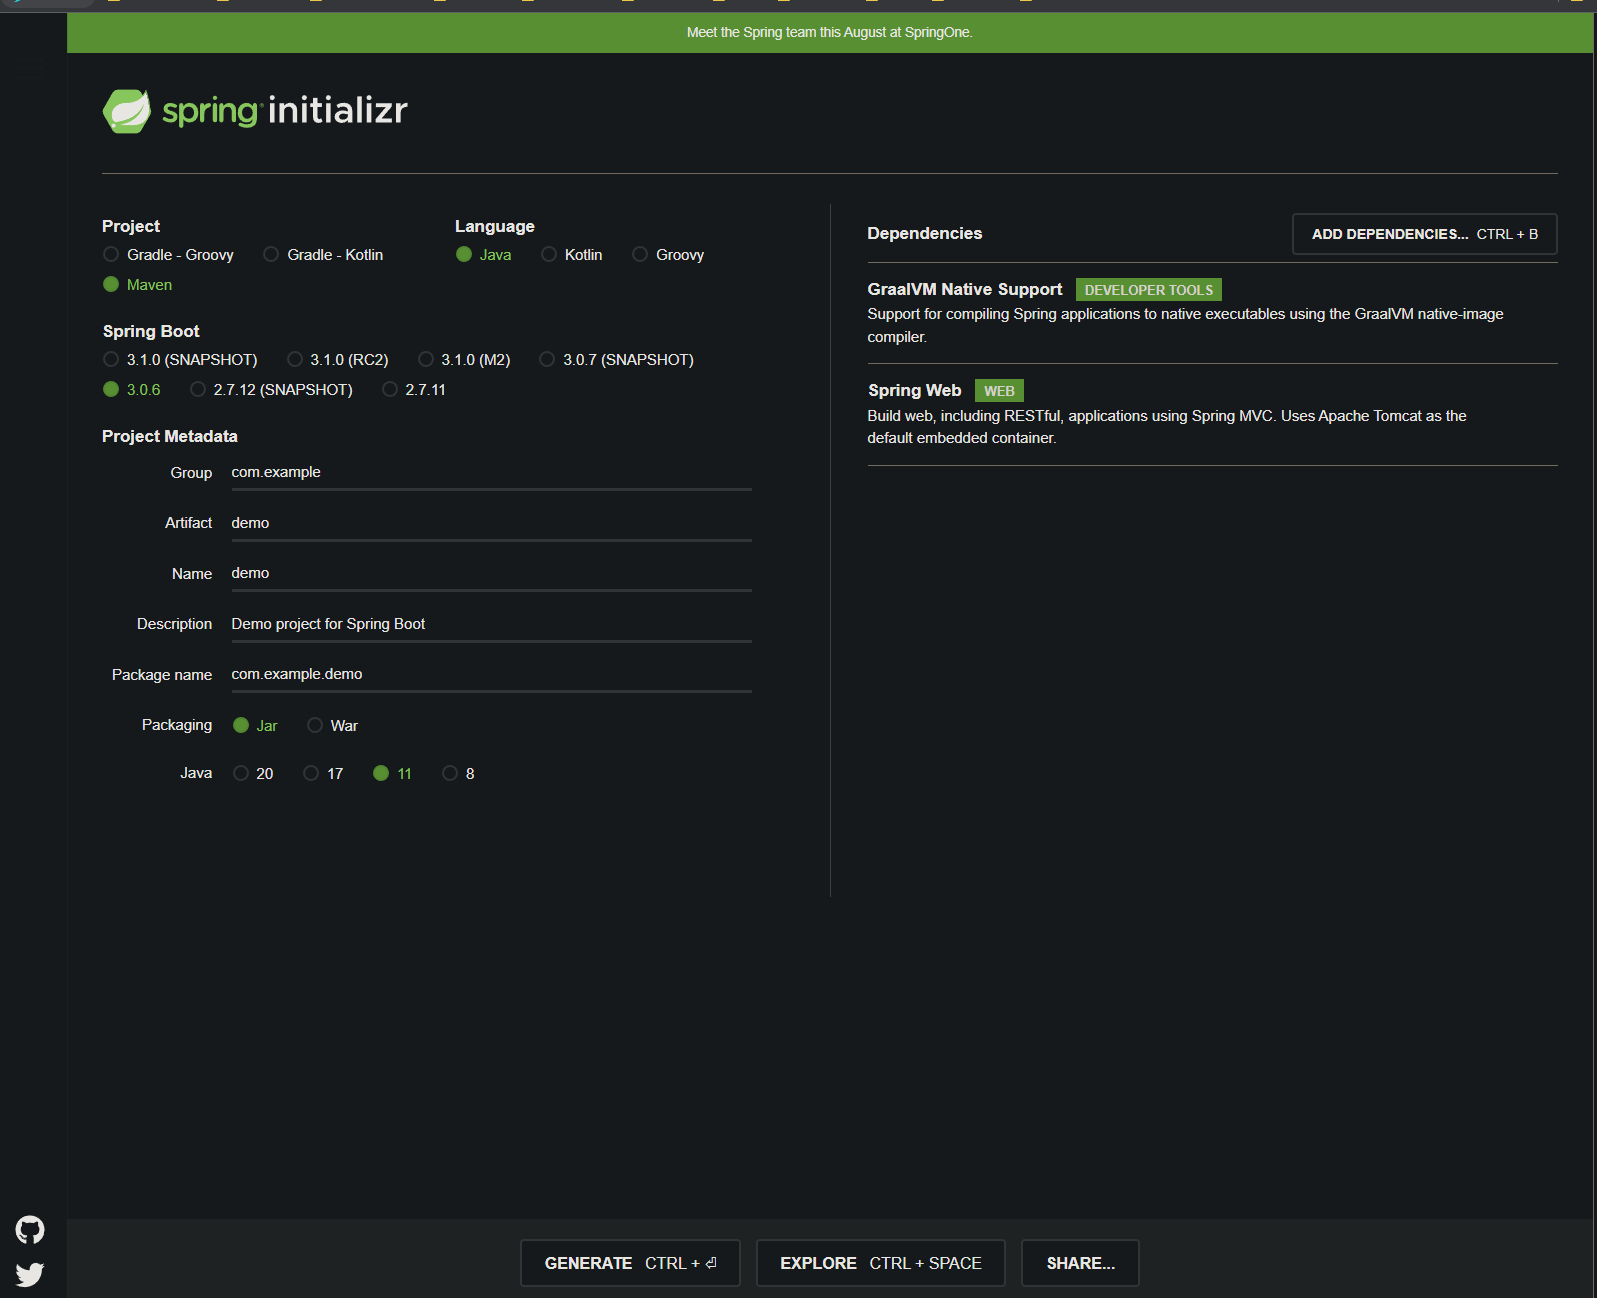1597x1298 pixels.
Task: Switch packaging to War
Action: click(x=333, y=725)
